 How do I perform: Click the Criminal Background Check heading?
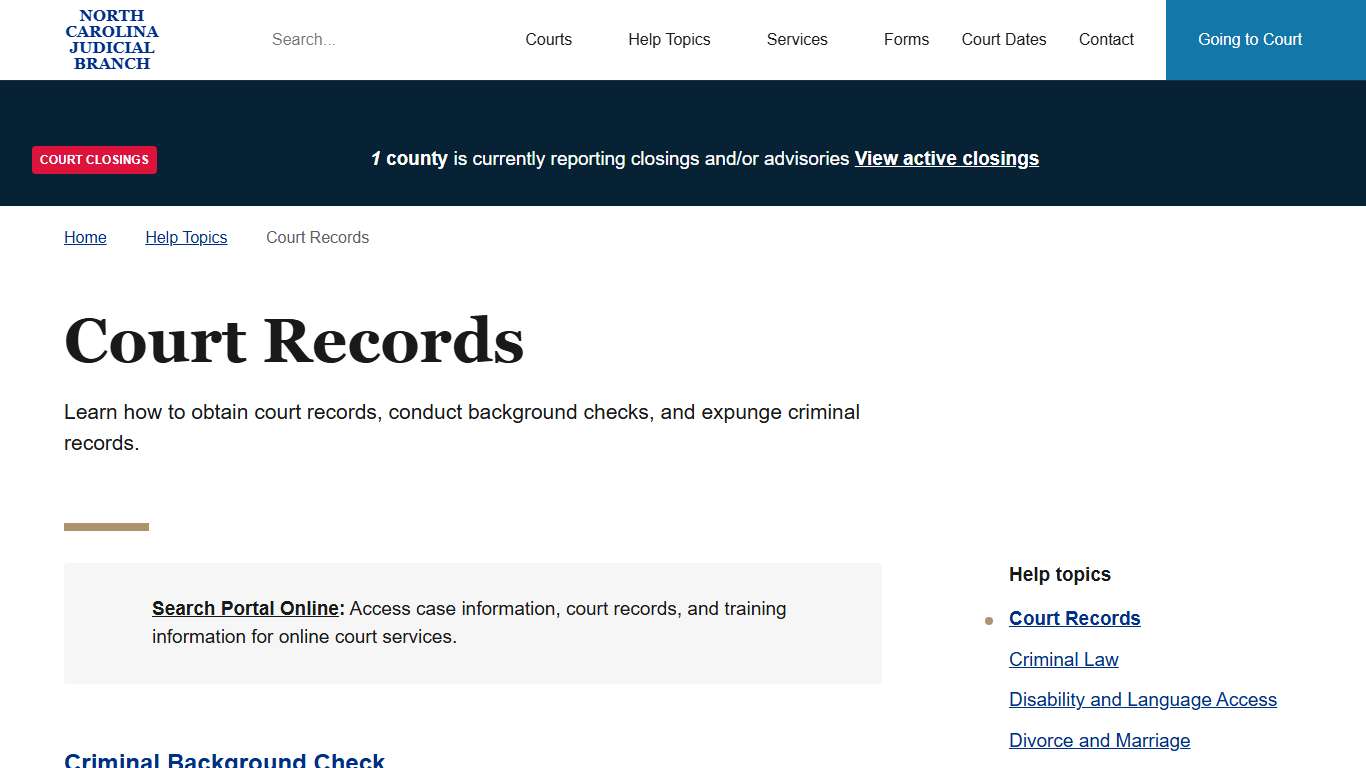[x=224, y=759]
